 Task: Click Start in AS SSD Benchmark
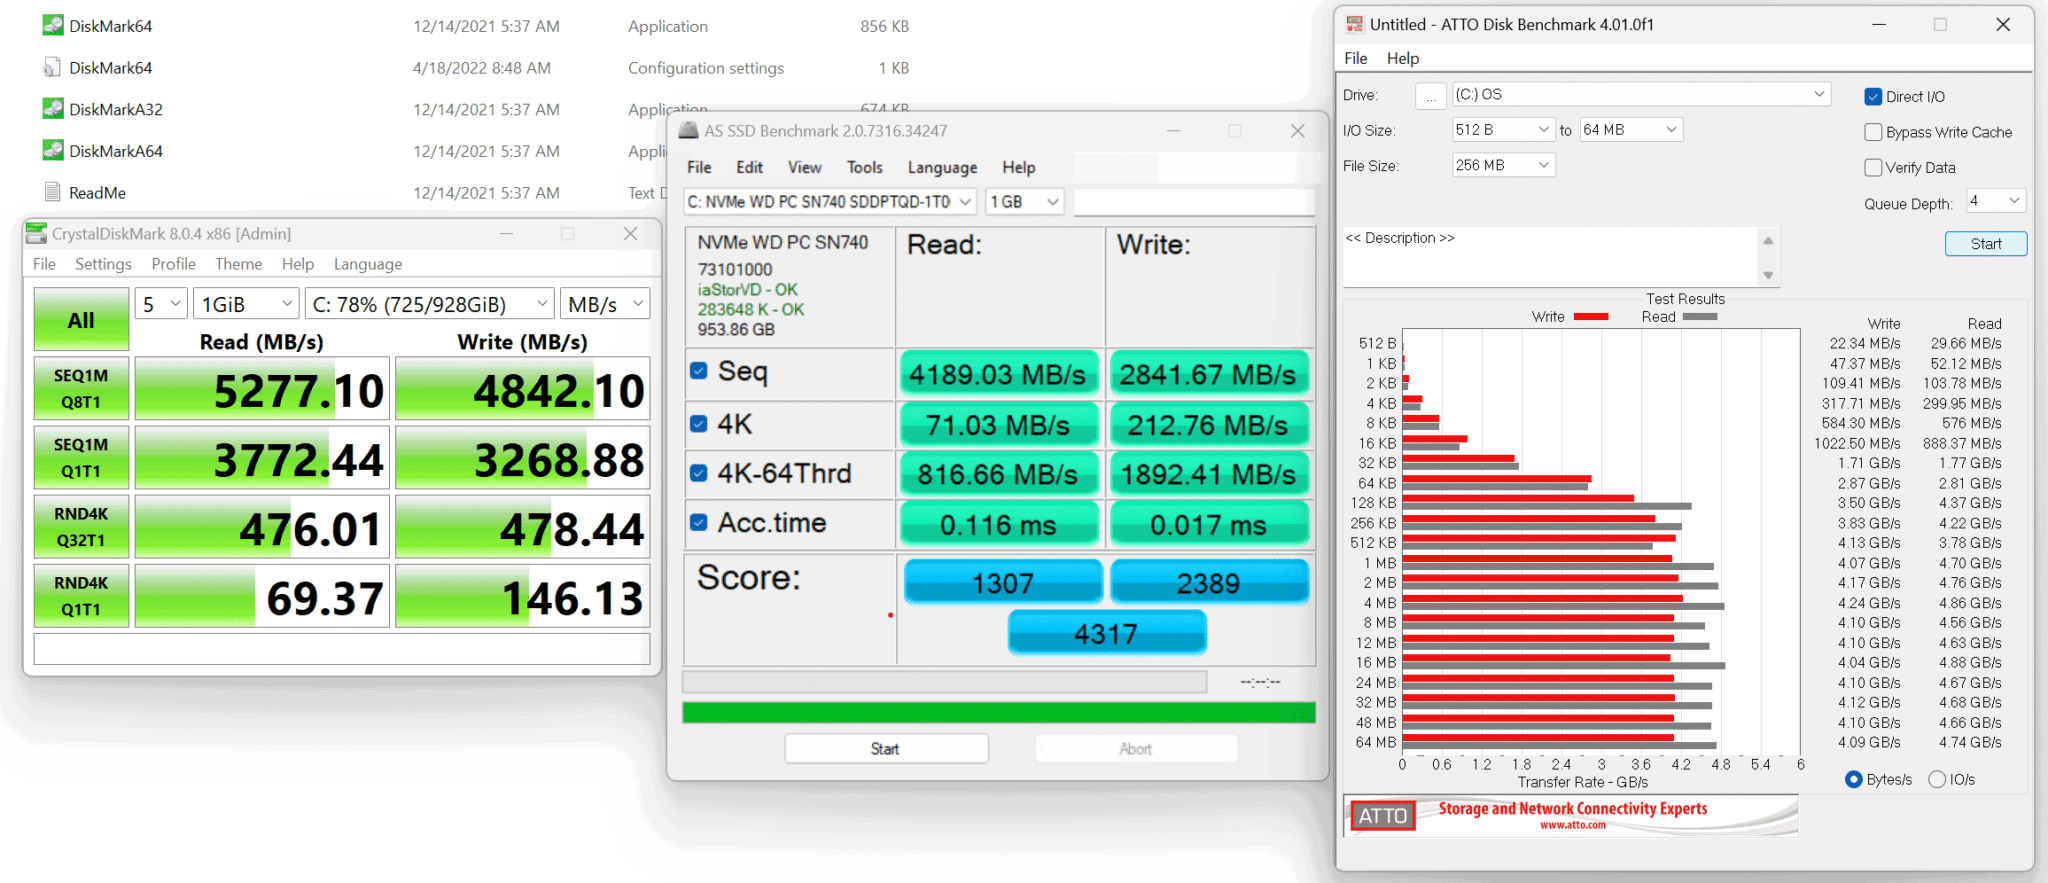886,749
